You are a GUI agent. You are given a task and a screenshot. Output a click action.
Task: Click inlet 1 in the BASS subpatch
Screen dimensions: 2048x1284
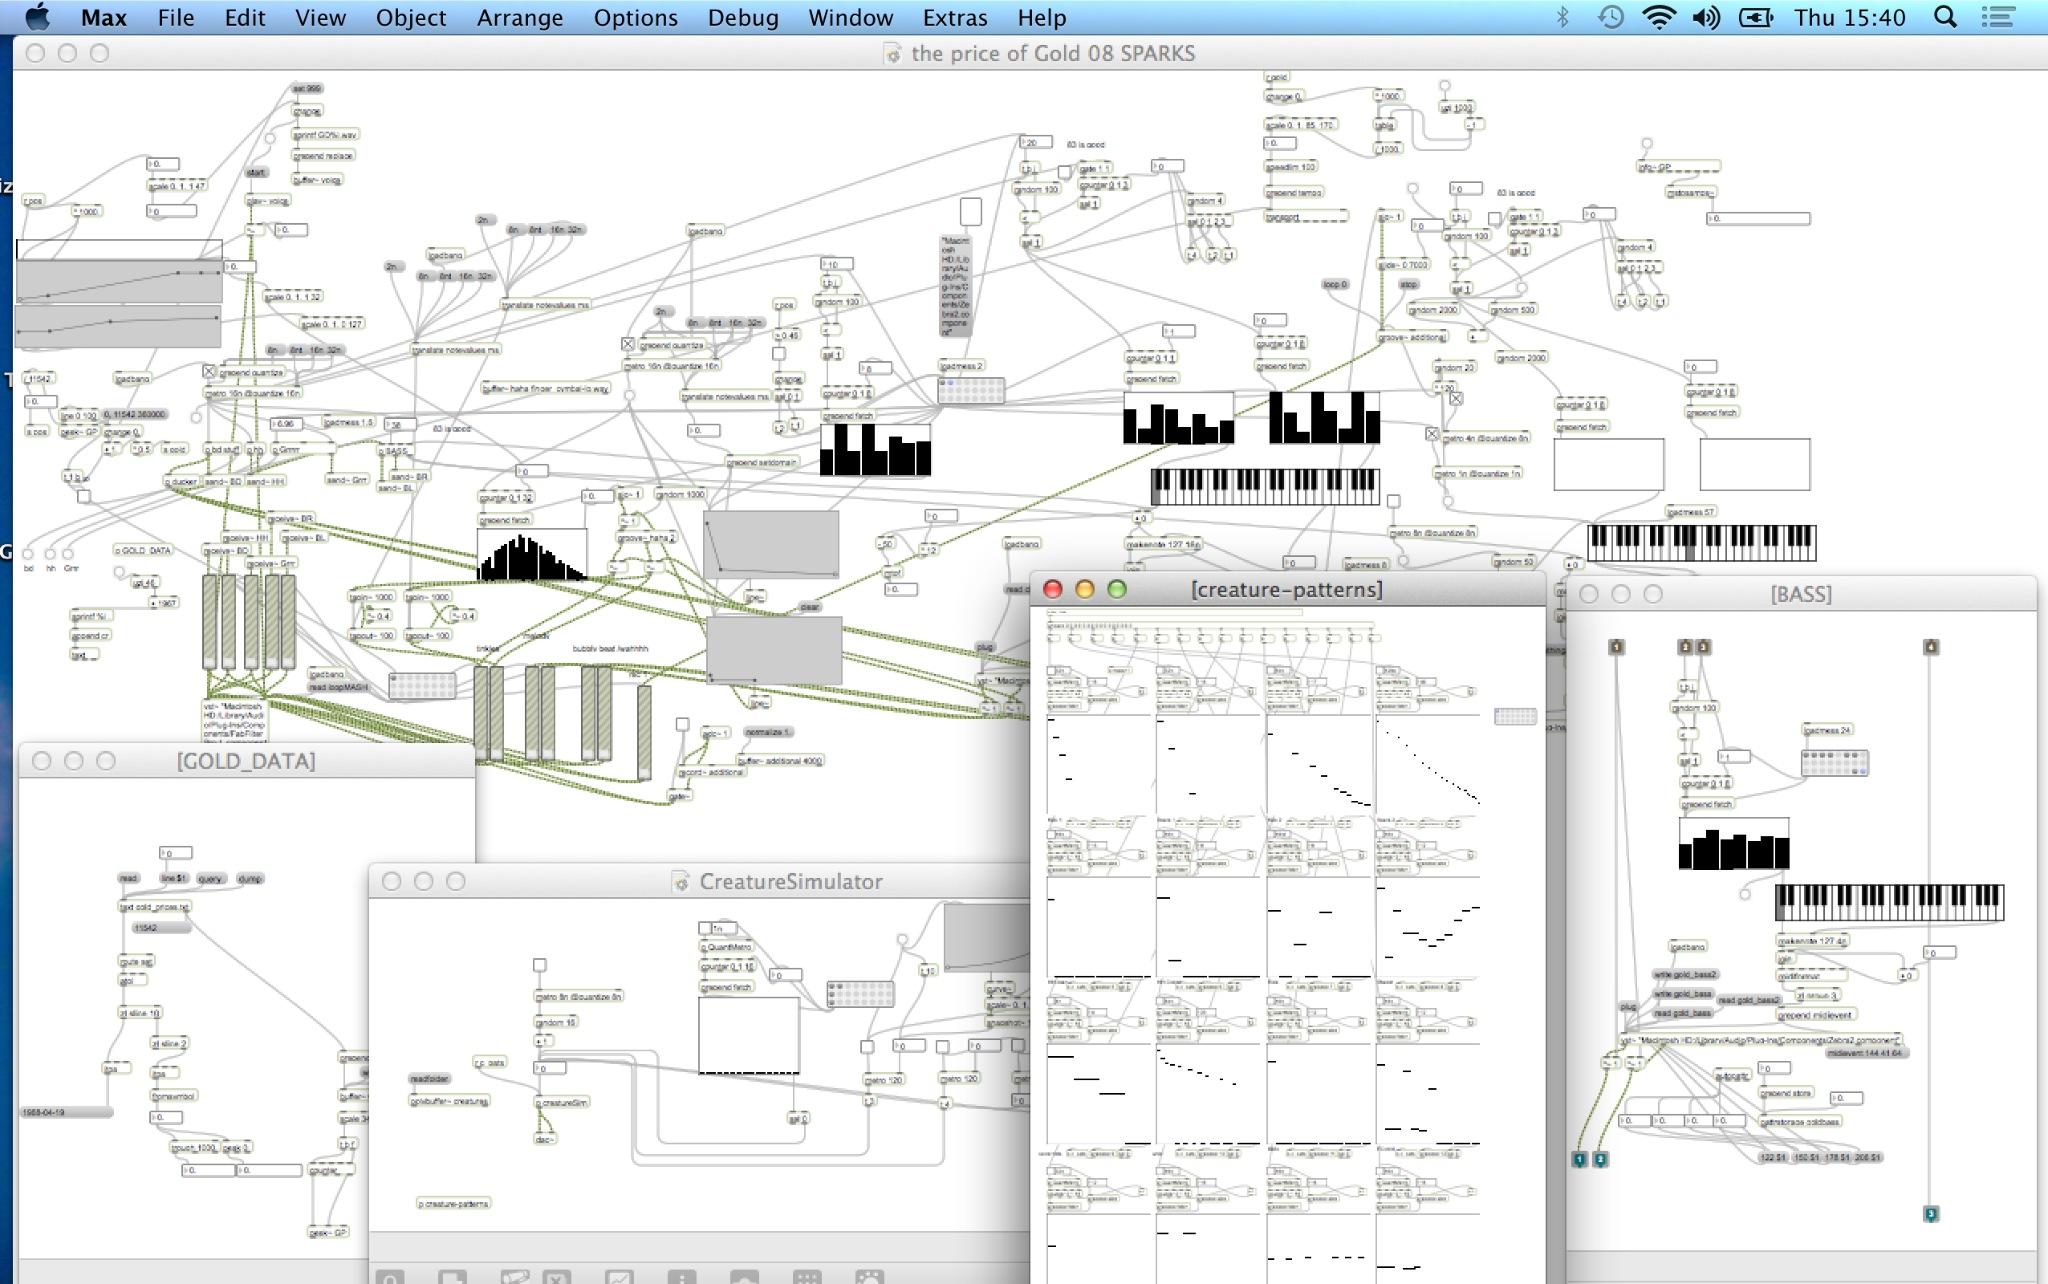1616,647
